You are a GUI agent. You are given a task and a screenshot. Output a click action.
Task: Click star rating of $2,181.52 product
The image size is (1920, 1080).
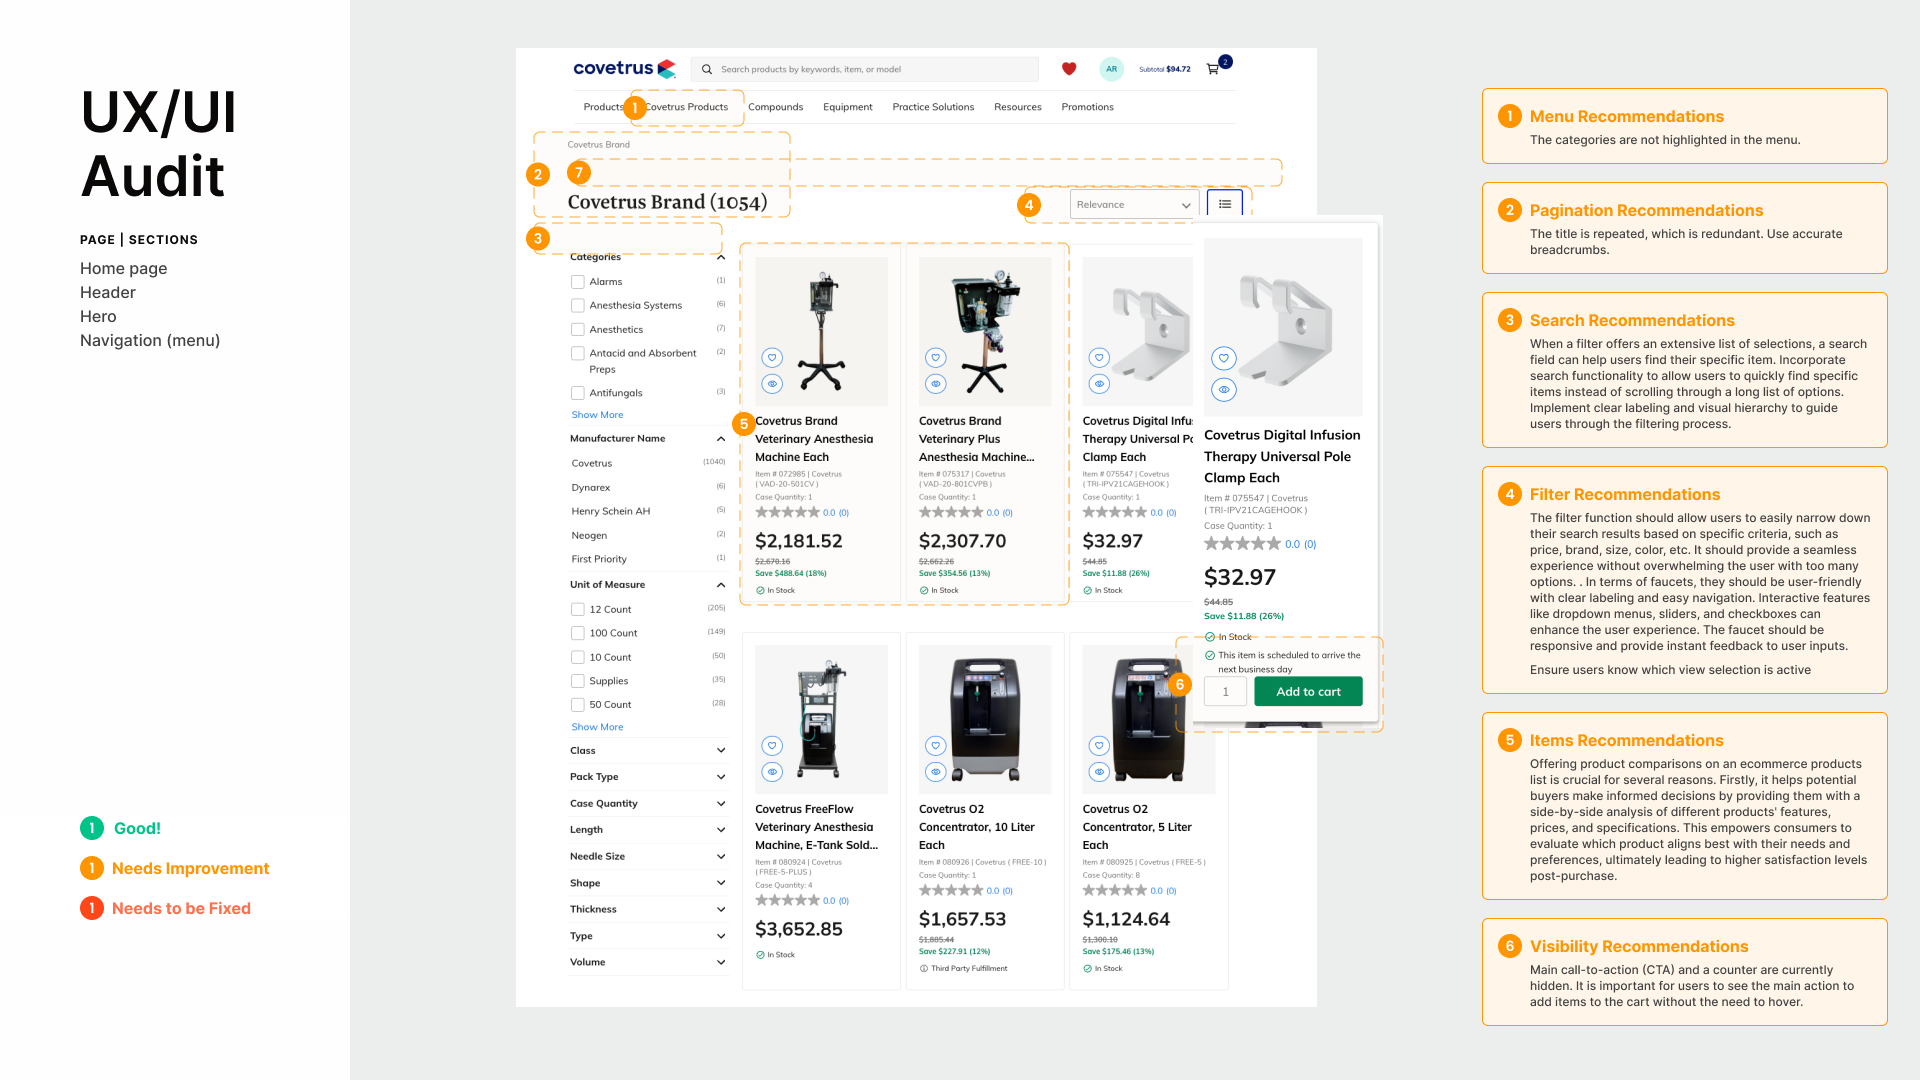click(788, 512)
